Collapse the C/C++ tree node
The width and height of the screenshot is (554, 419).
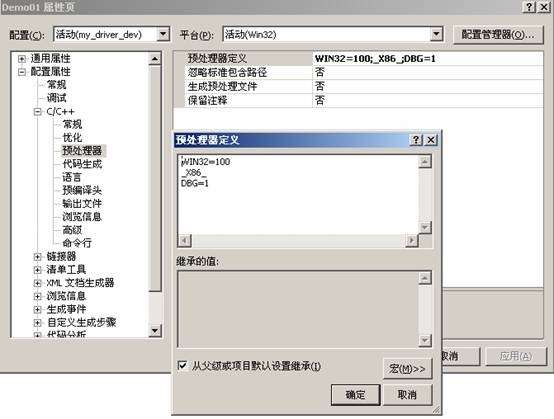pyautogui.click(x=37, y=112)
